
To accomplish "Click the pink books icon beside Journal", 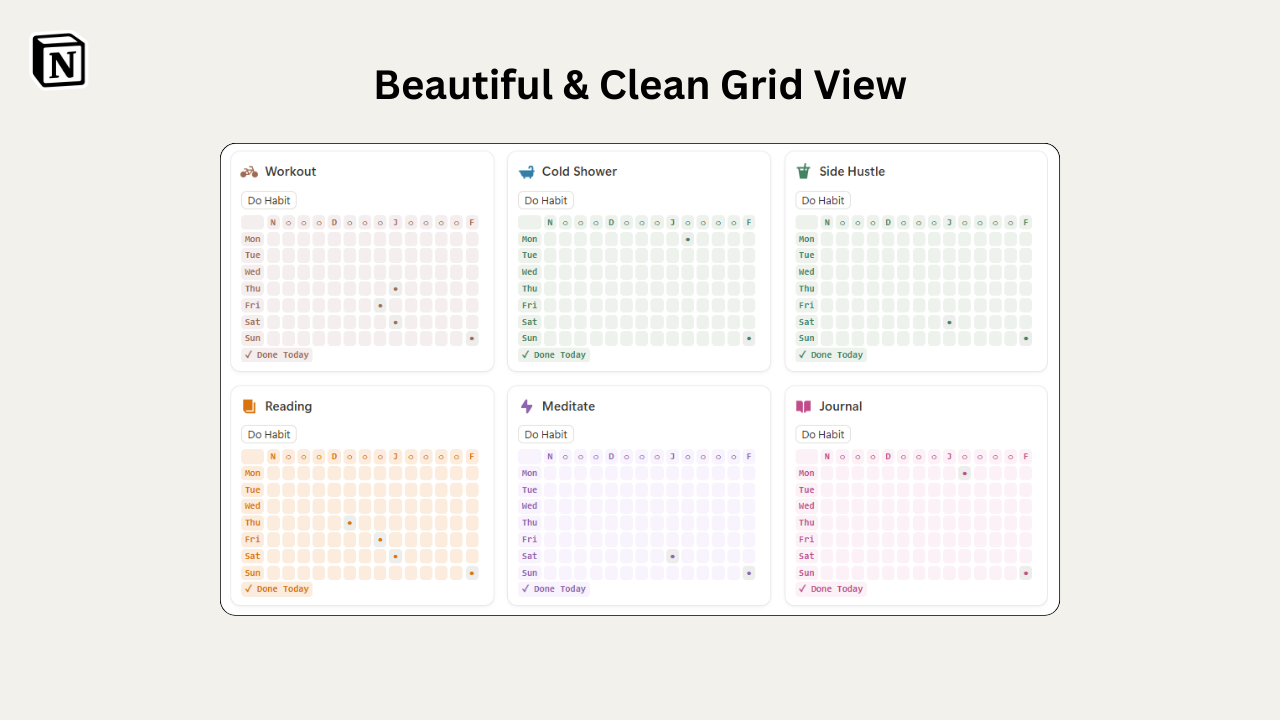I will (802, 406).
